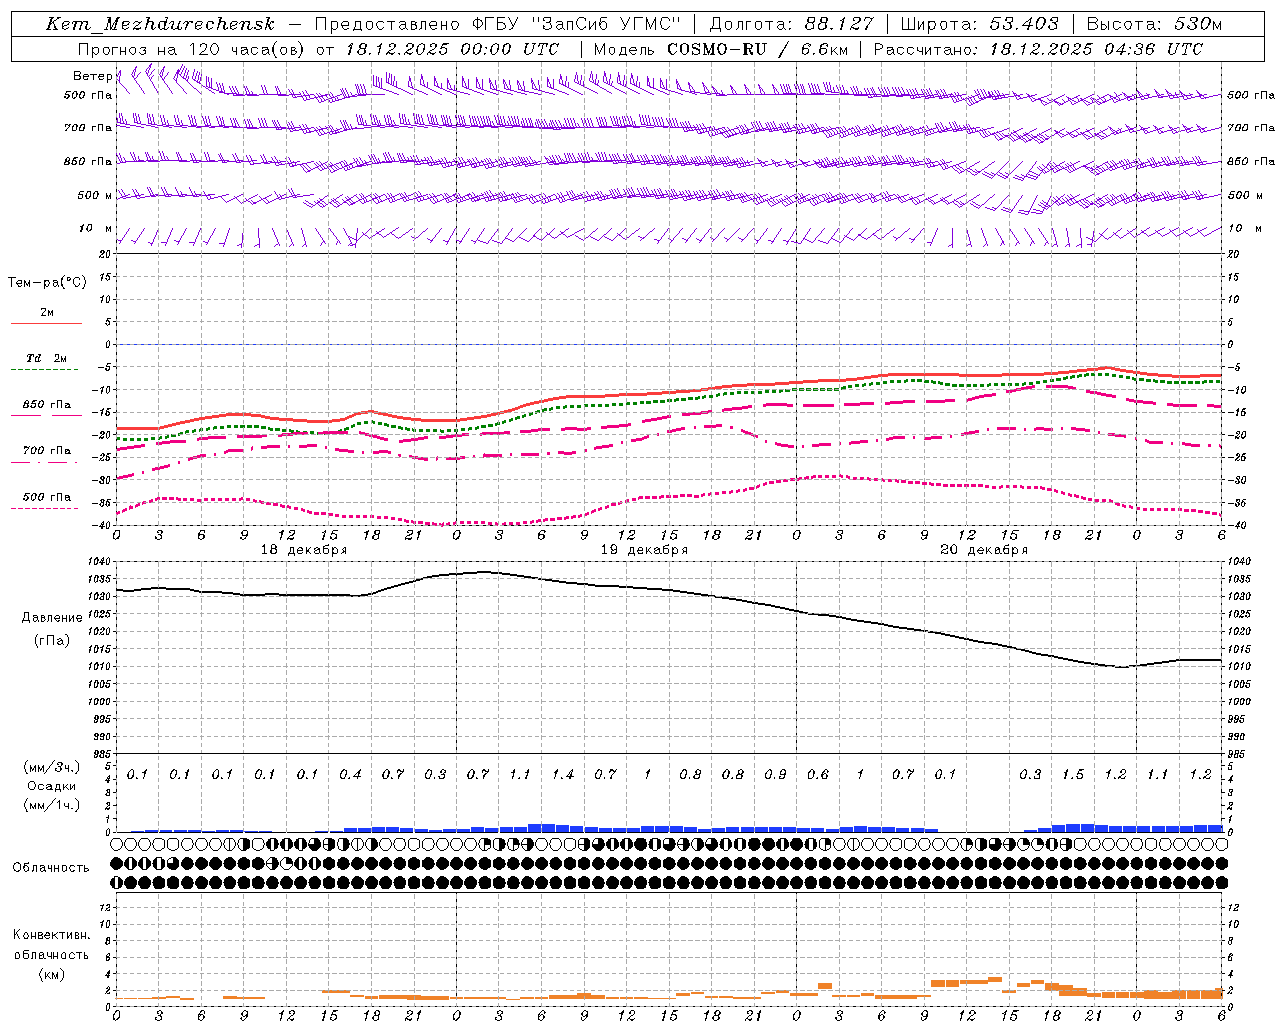Click 1010 on the right pressure axis
The image size is (1280, 1024).
coord(1239,666)
